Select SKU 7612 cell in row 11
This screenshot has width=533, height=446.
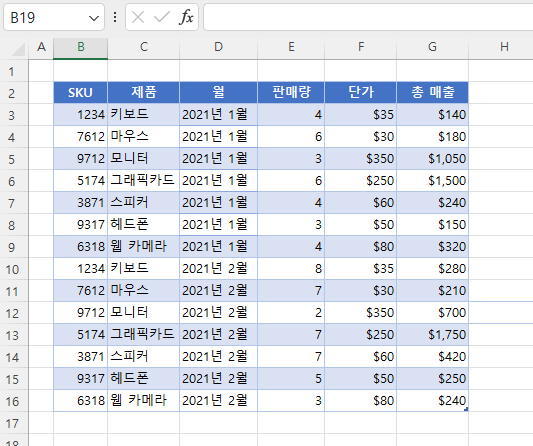81,291
